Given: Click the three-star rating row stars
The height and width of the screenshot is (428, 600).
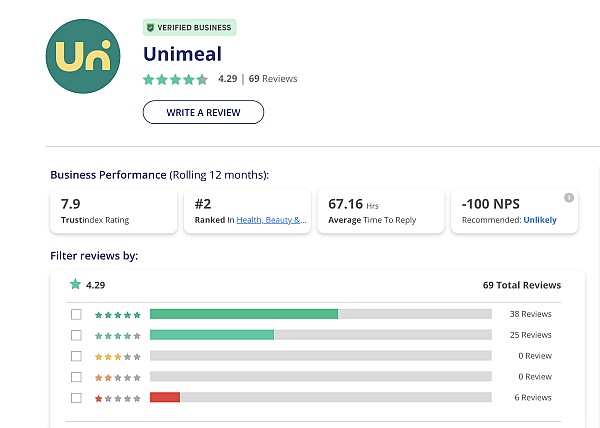Looking at the screenshot, I should 118,356.
